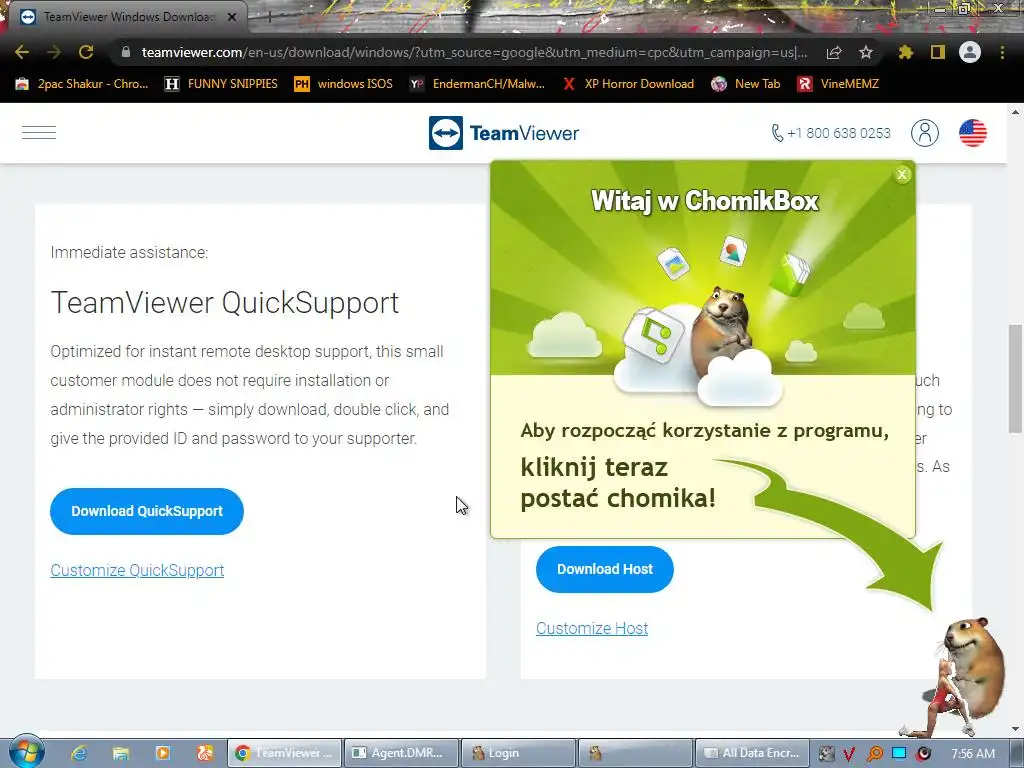Open the Customize QuickSupport link
This screenshot has height=768, width=1024.
click(137, 570)
